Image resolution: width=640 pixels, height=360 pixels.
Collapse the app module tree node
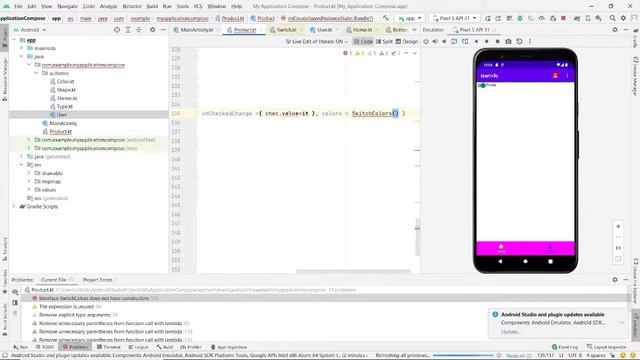click(x=14, y=40)
